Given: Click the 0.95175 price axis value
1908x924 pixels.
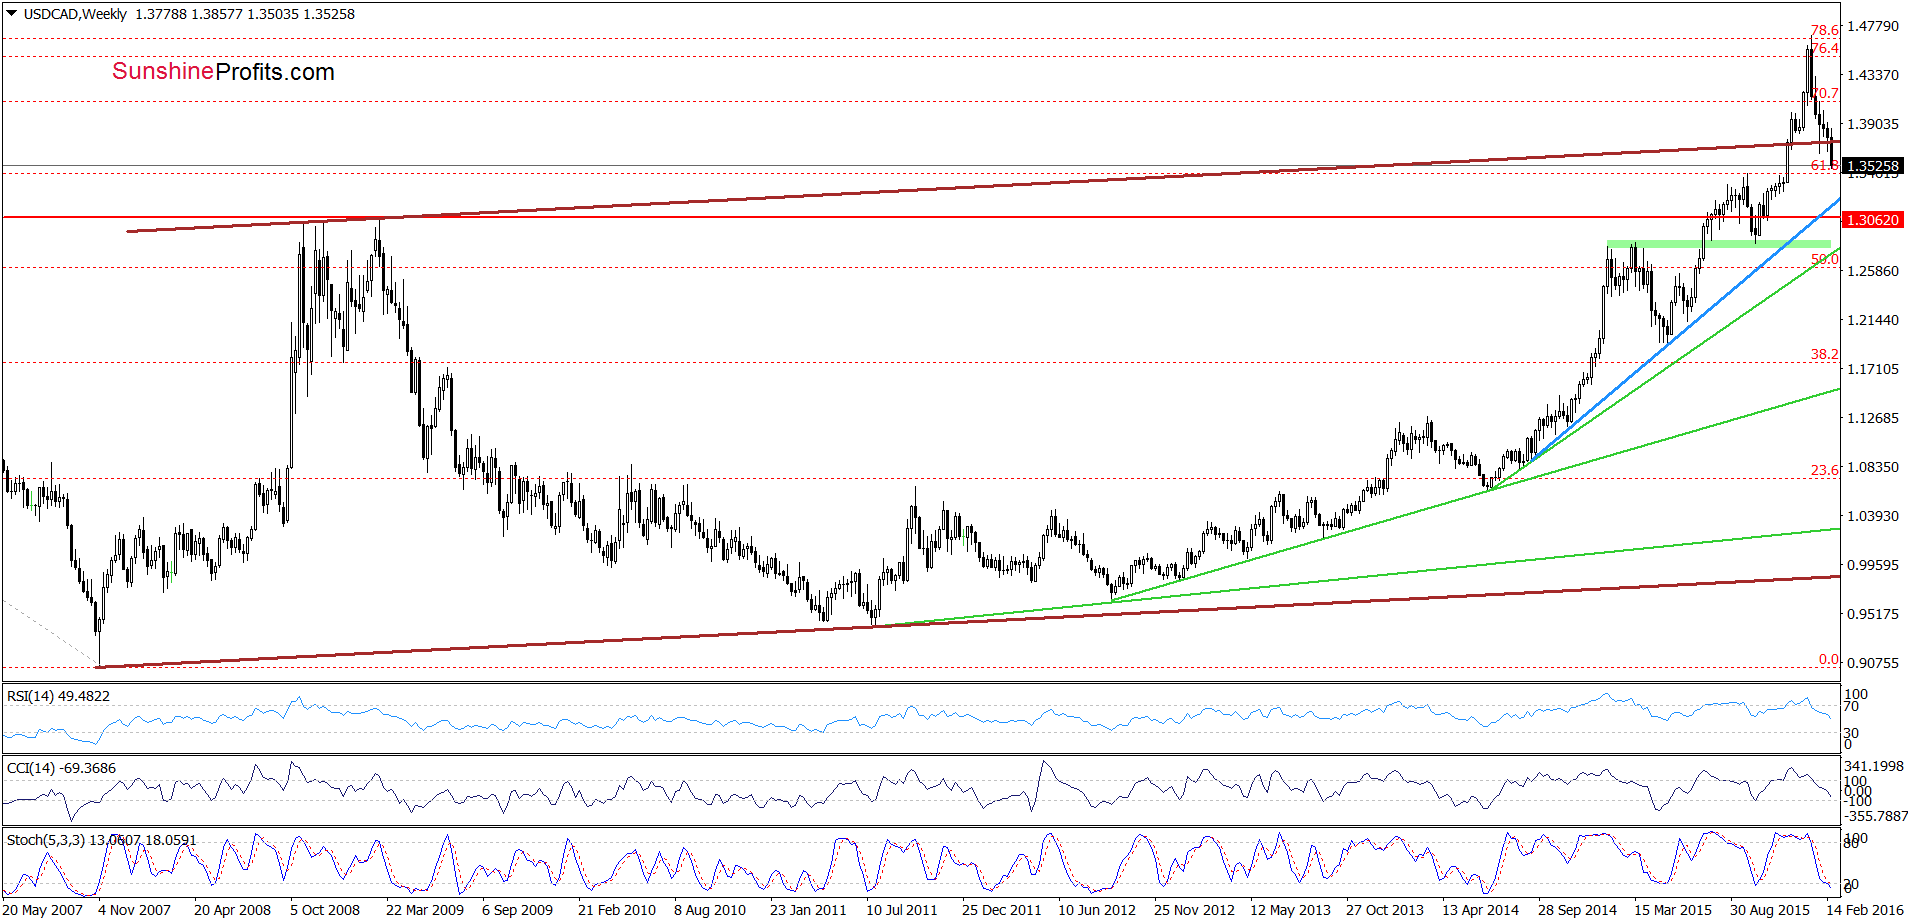Looking at the screenshot, I should pyautogui.click(x=1873, y=614).
